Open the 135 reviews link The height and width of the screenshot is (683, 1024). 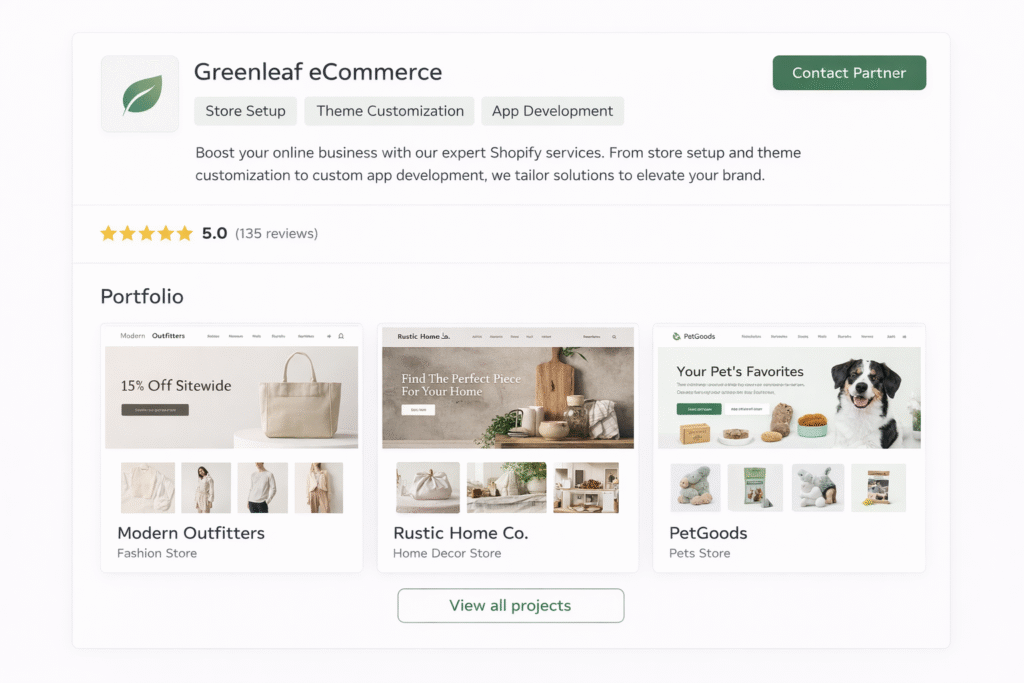coord(276,234)
